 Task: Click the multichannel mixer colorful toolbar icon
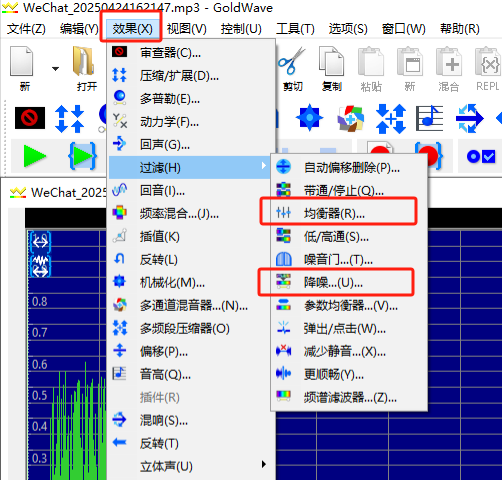[x=350, y=118]
